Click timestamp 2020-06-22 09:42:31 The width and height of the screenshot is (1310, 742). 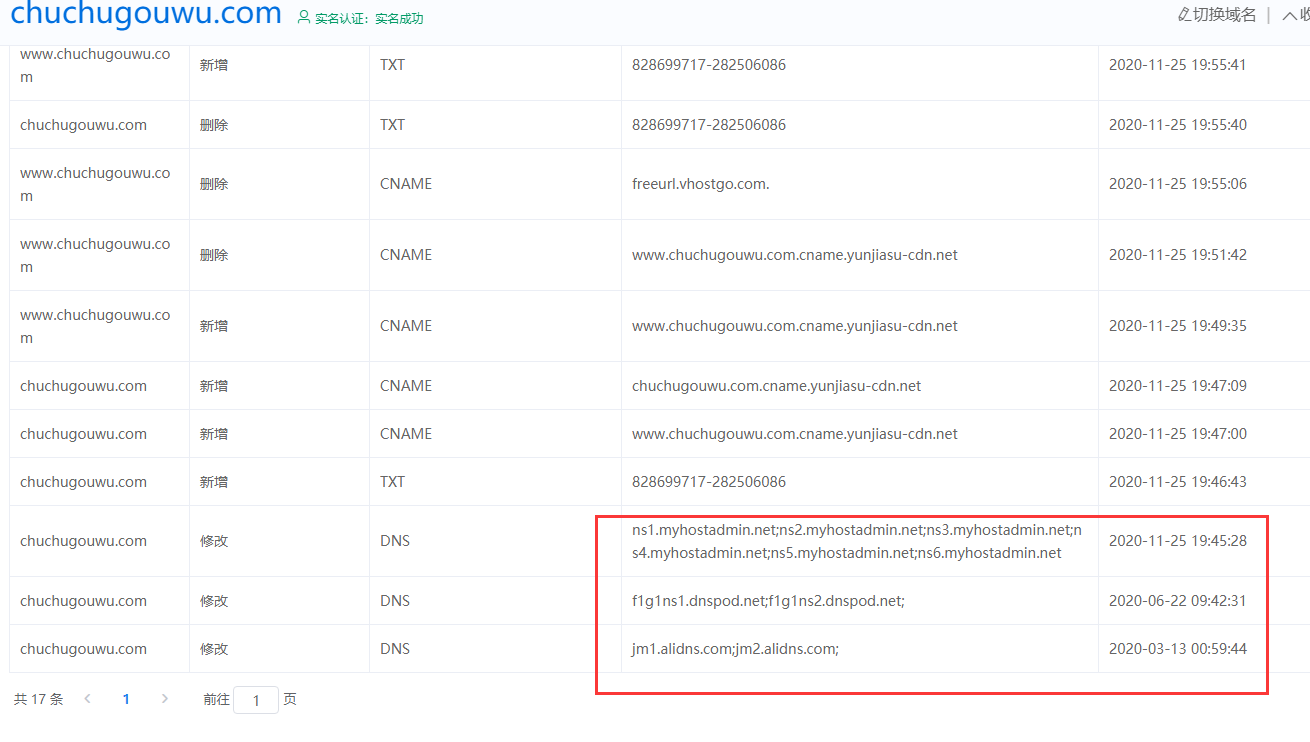1177,601
